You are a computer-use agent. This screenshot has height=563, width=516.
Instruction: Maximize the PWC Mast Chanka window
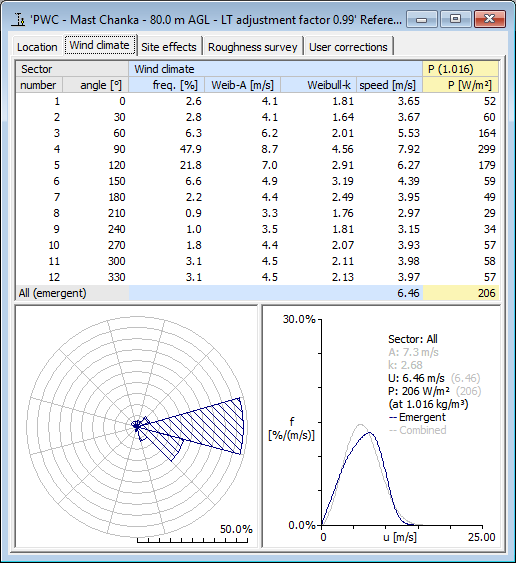coord(455,19)
